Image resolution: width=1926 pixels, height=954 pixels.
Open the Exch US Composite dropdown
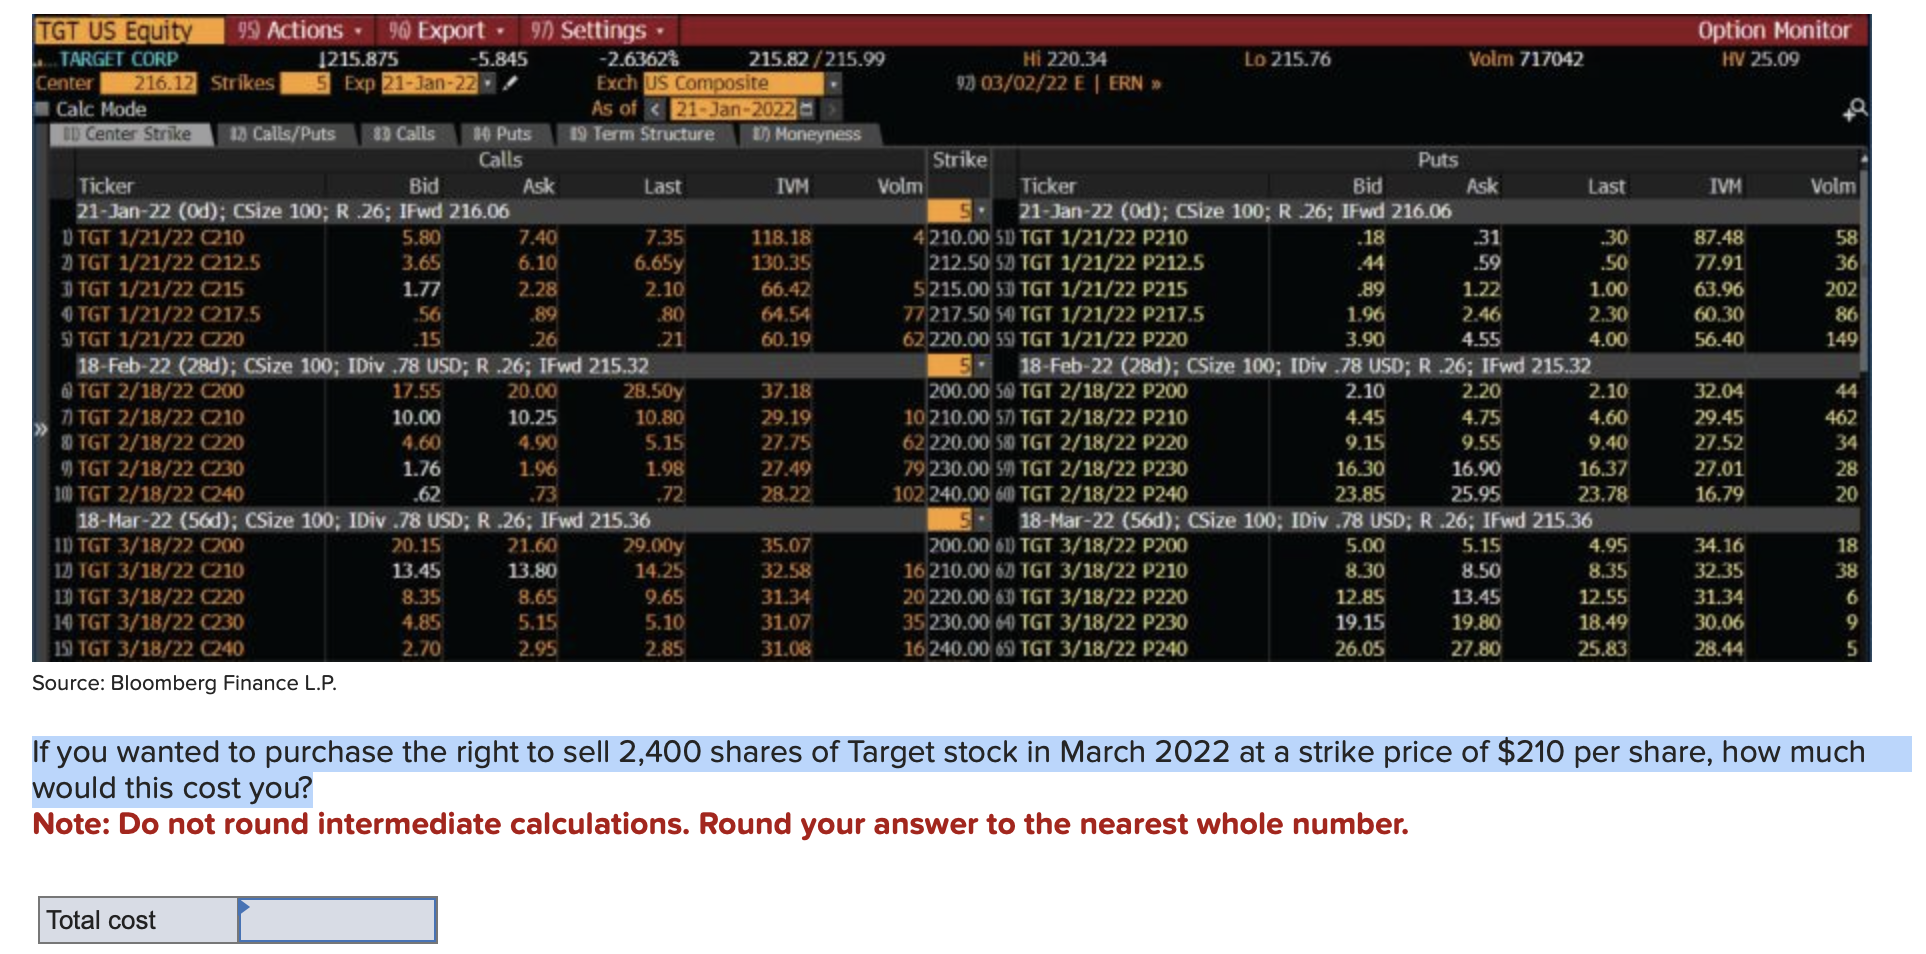(835, 85)
